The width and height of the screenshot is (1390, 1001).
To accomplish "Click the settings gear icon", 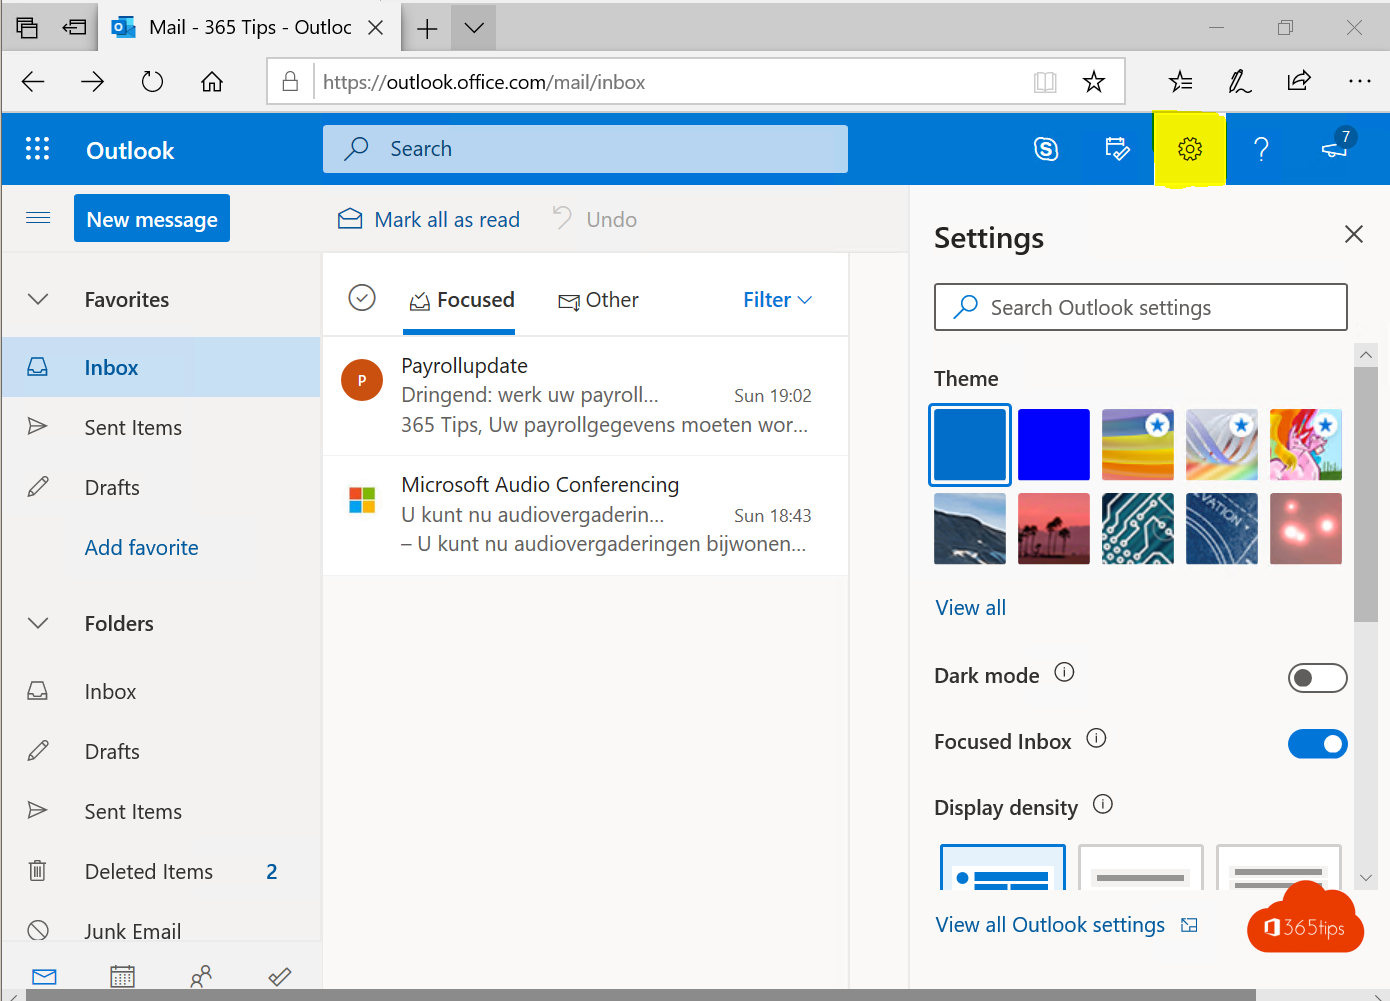I will 1189,149.
